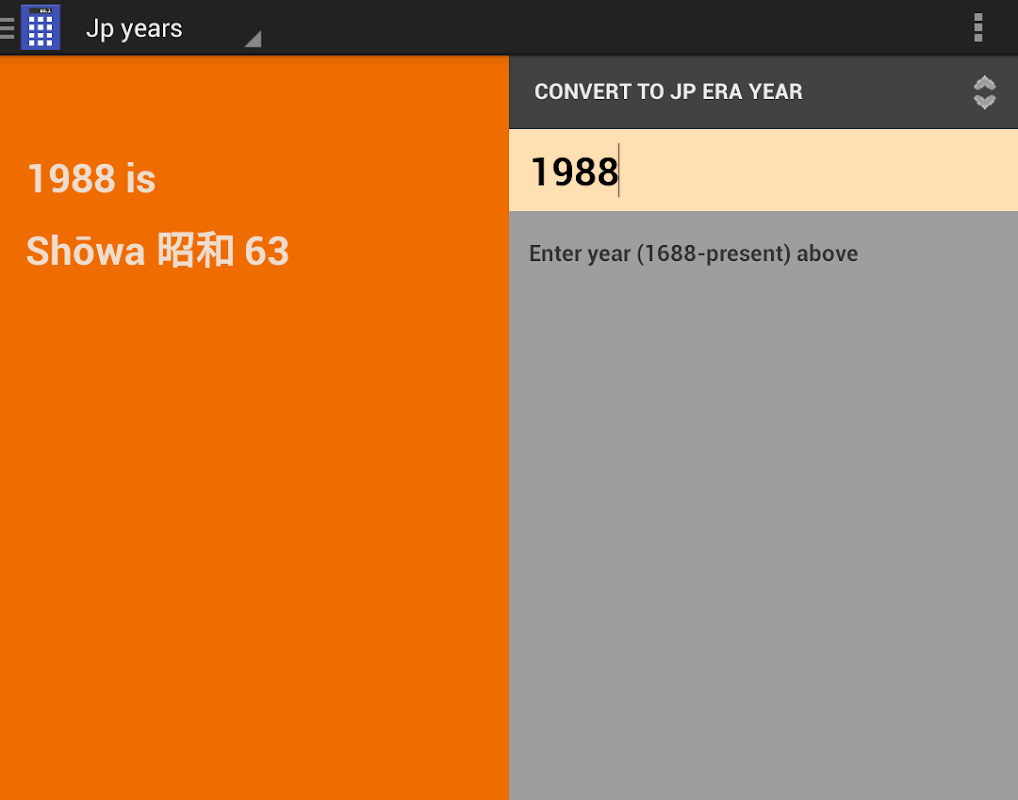Click the 'Enter year (1688-present) above' hint
This screenshot has height=800, width=1018.
point(693,253)
